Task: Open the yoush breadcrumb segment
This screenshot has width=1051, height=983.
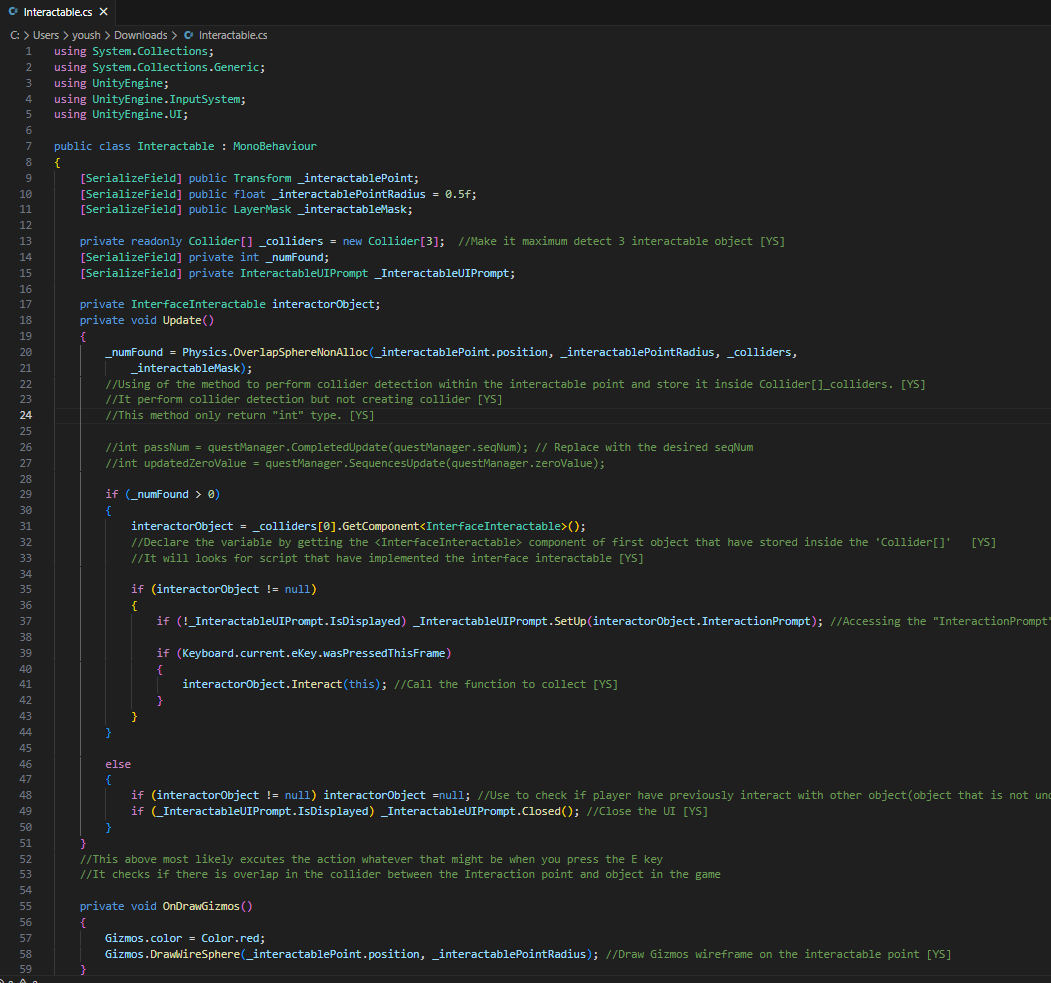Action: pos(86,36)
